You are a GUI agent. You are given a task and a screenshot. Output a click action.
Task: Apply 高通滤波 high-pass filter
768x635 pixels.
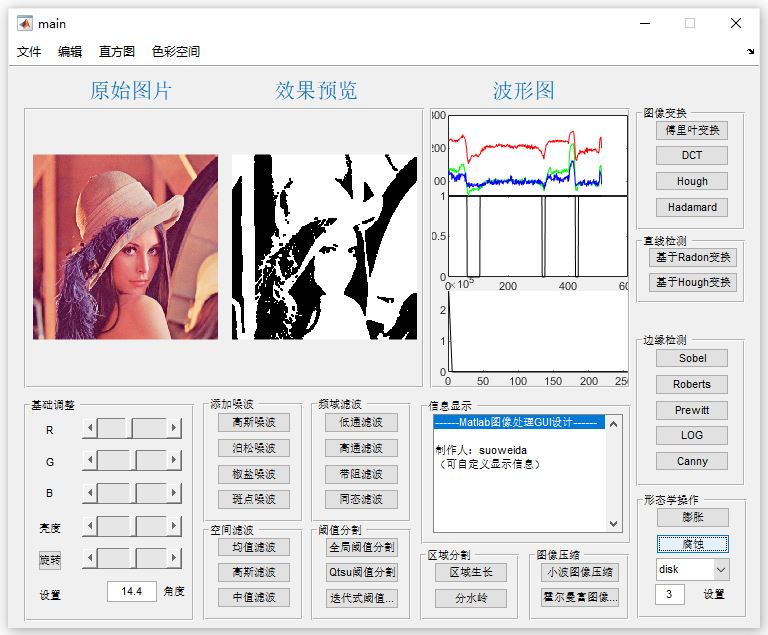(x=361, y=448)
